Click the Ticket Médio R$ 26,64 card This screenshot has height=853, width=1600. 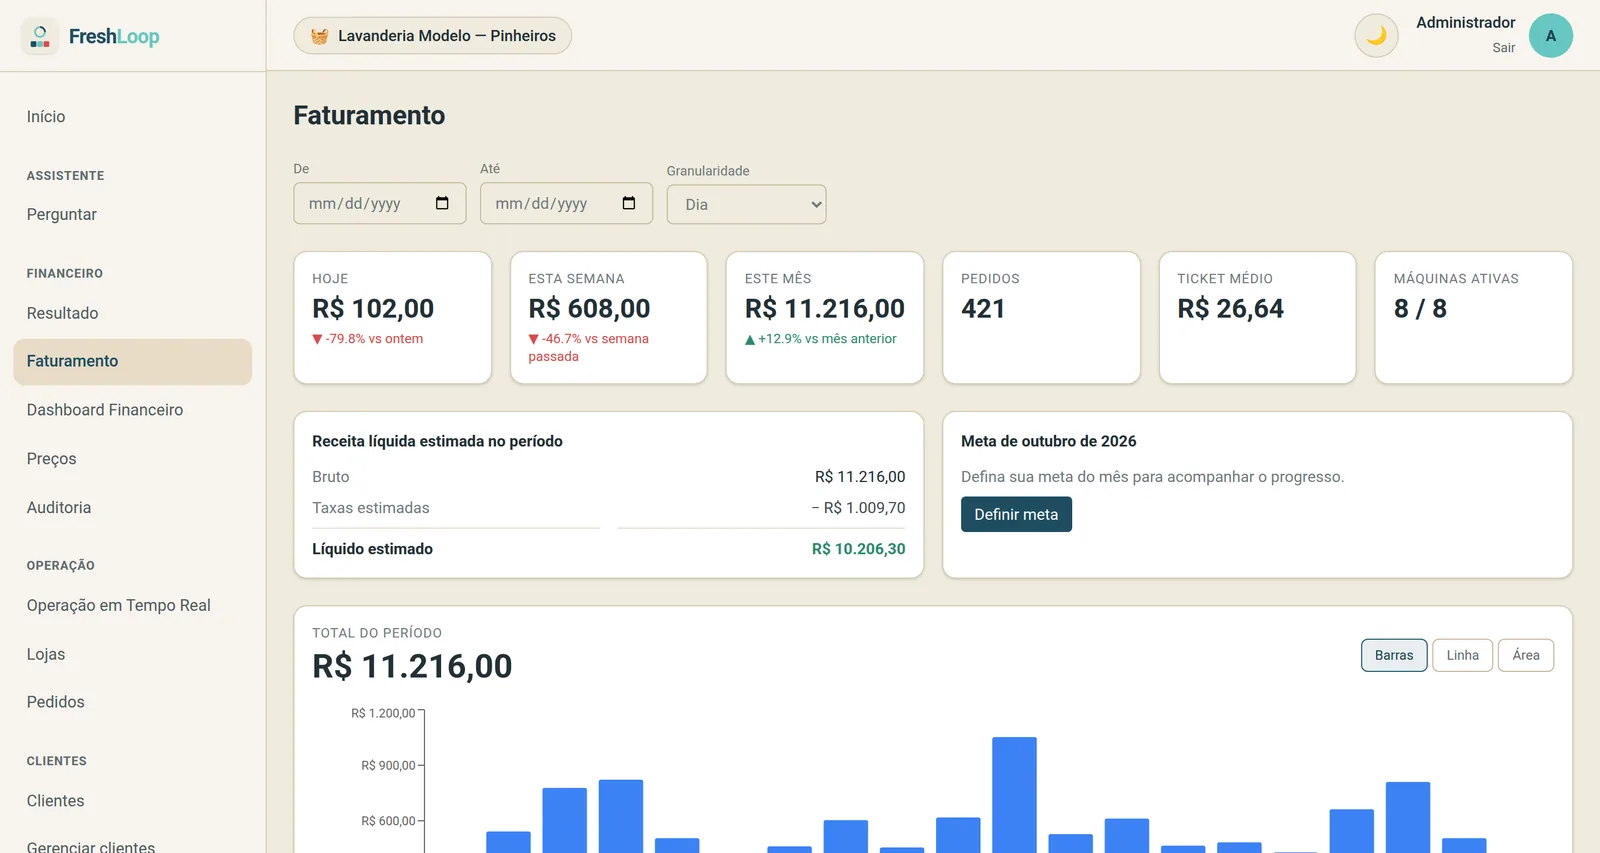(1258, 317)
